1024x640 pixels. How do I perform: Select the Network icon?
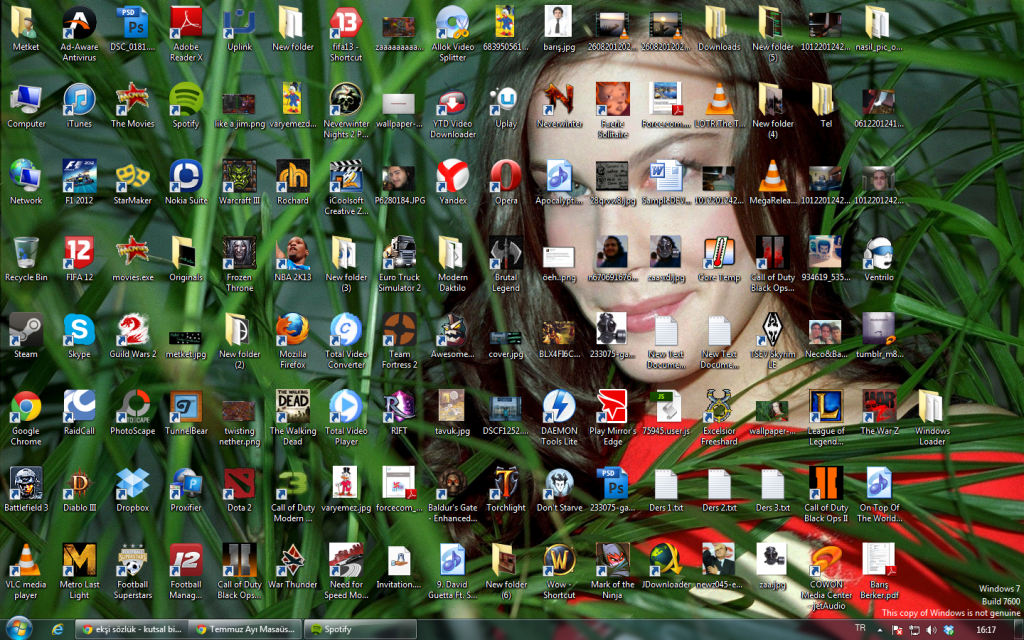[25, 177]
